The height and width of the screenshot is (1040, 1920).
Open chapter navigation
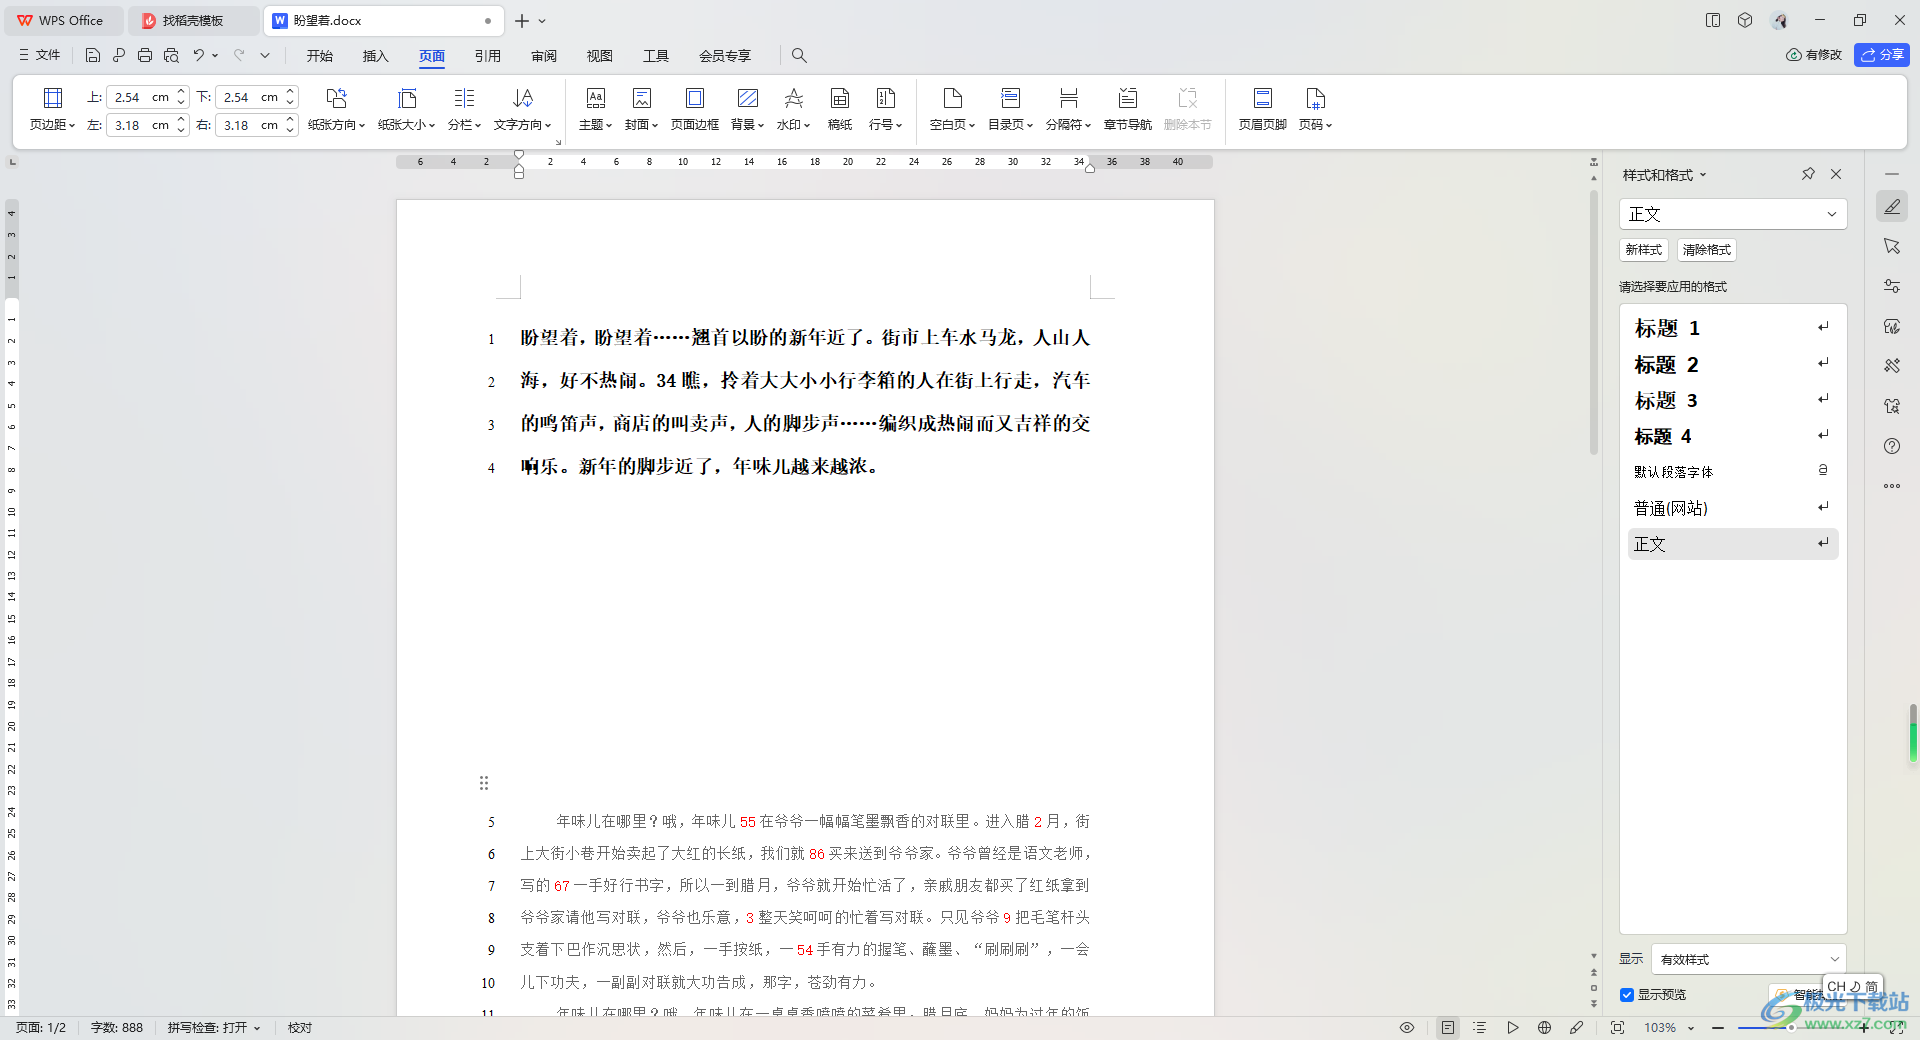[1127, 109]
